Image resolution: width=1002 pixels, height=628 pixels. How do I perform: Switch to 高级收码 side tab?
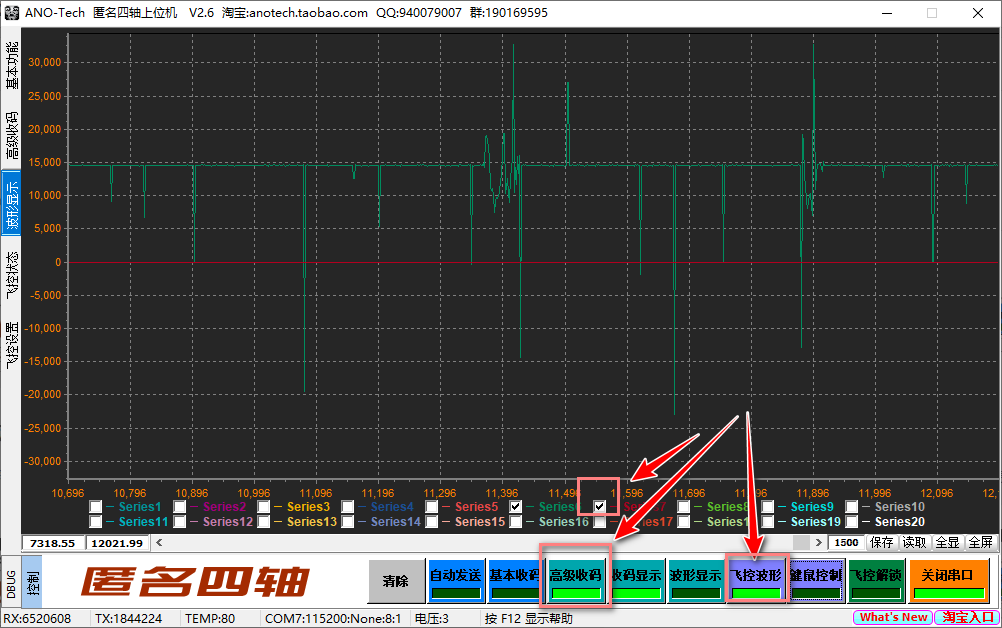12,135
